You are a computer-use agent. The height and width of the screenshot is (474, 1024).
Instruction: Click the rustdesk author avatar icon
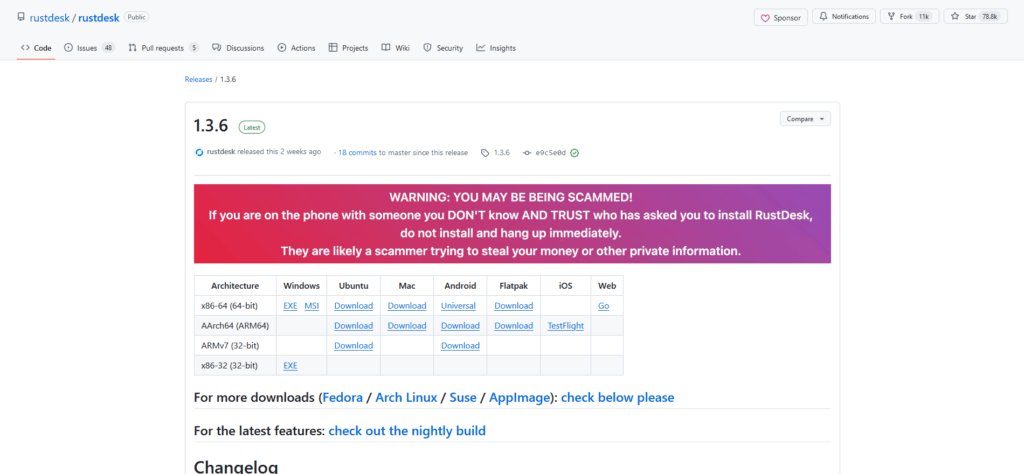click(199, 152)
